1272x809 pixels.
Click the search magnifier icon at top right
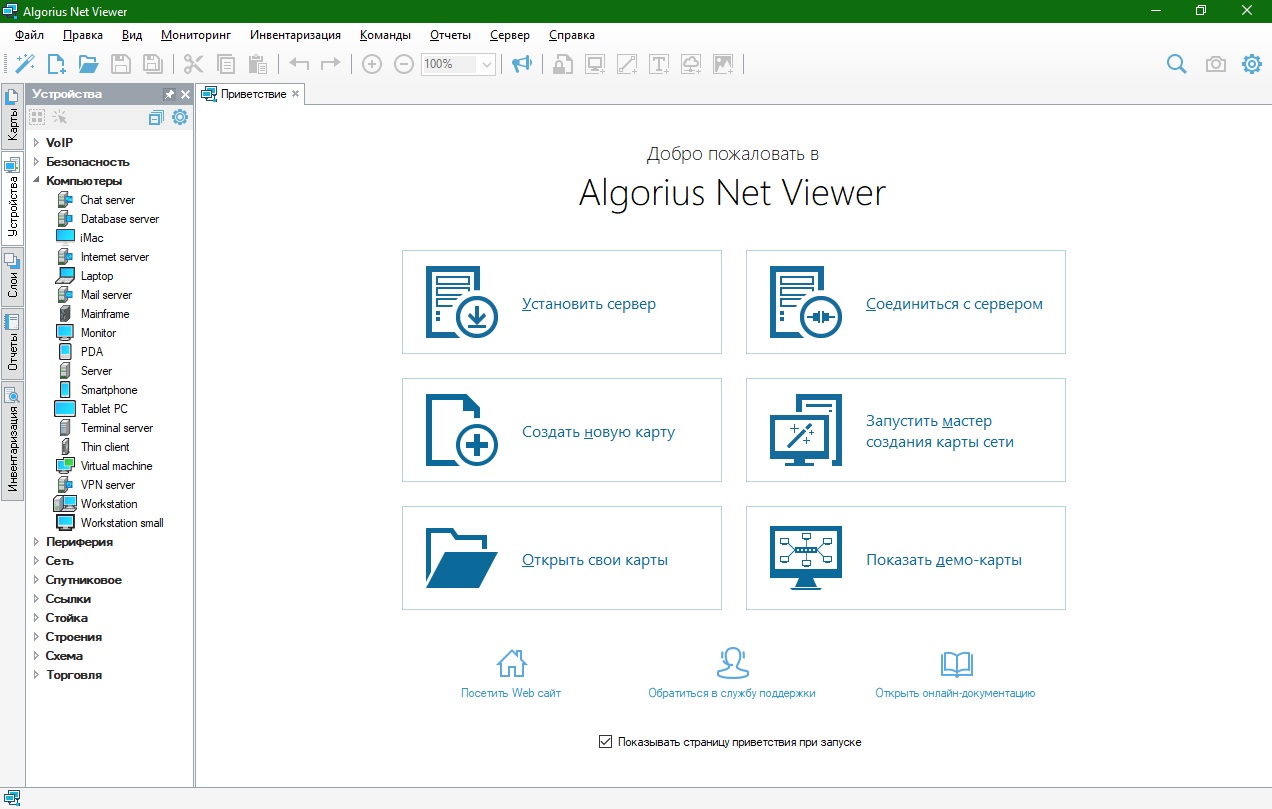1177,64
